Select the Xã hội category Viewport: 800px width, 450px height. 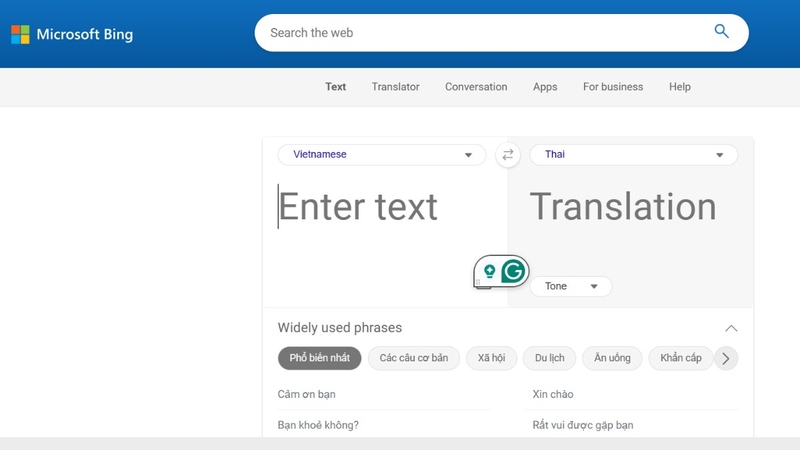pyautogui.click(x=491, y=358)
